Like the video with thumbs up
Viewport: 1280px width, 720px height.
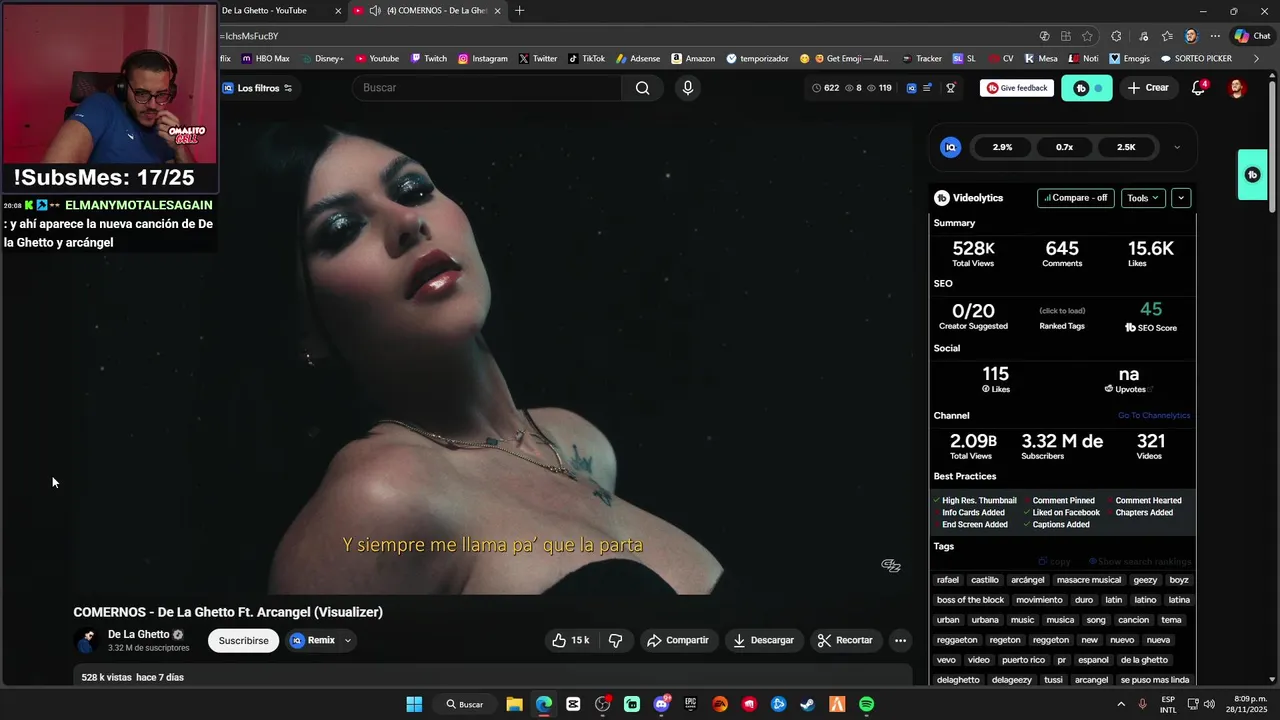tap(572, 640)
